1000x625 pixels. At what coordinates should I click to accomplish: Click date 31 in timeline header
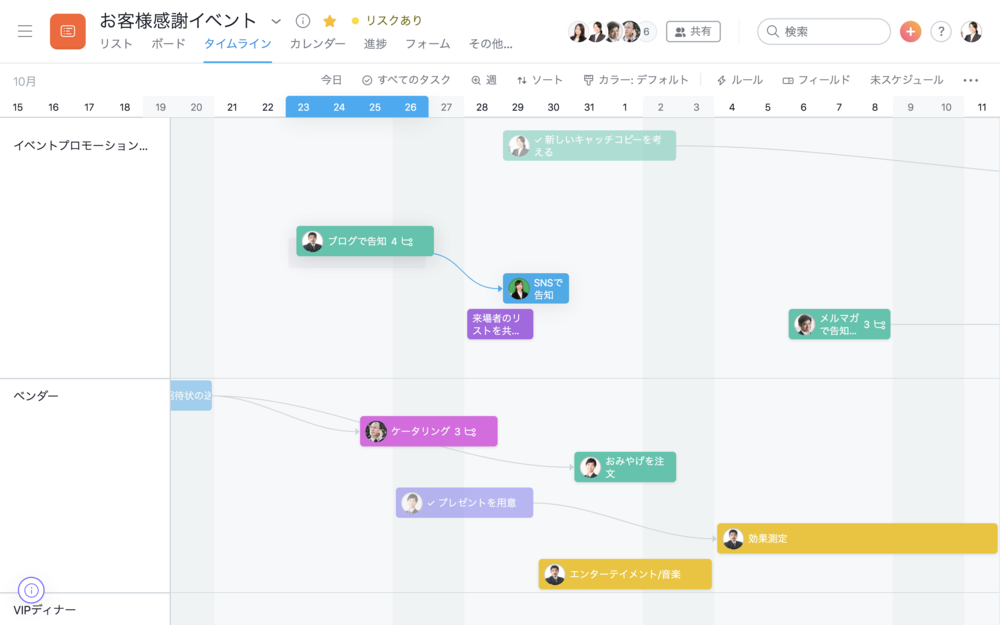click(x=589, y=107)
